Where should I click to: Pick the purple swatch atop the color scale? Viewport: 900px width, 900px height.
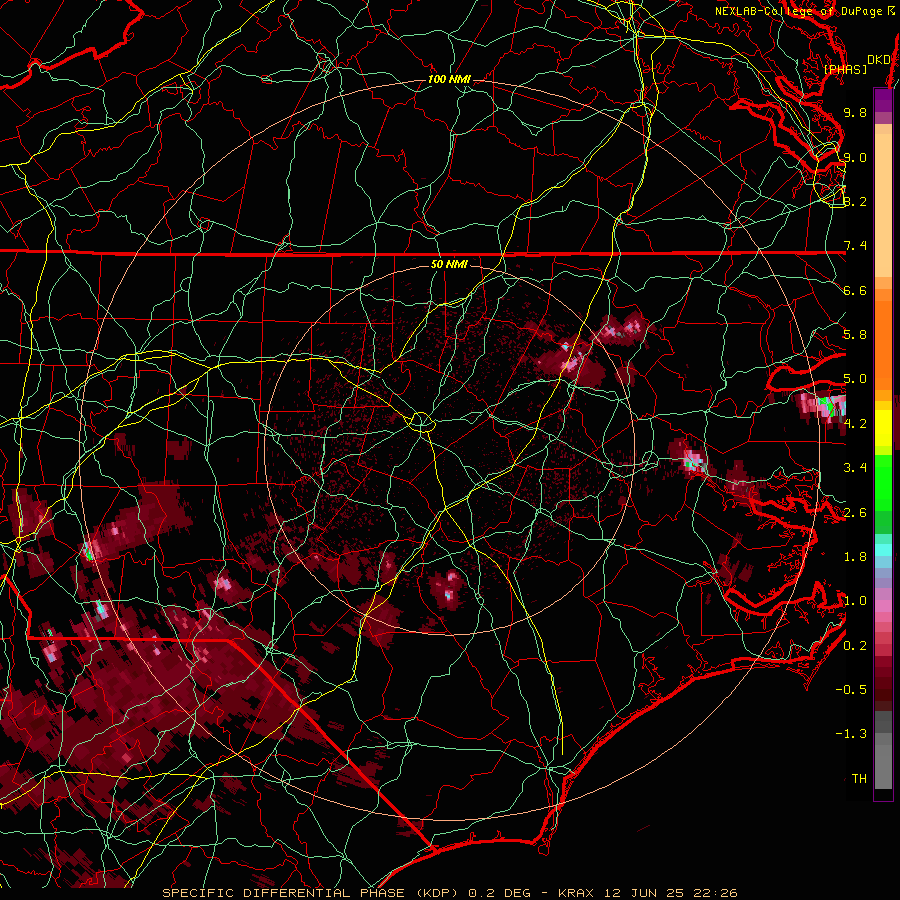coord(883,100)
